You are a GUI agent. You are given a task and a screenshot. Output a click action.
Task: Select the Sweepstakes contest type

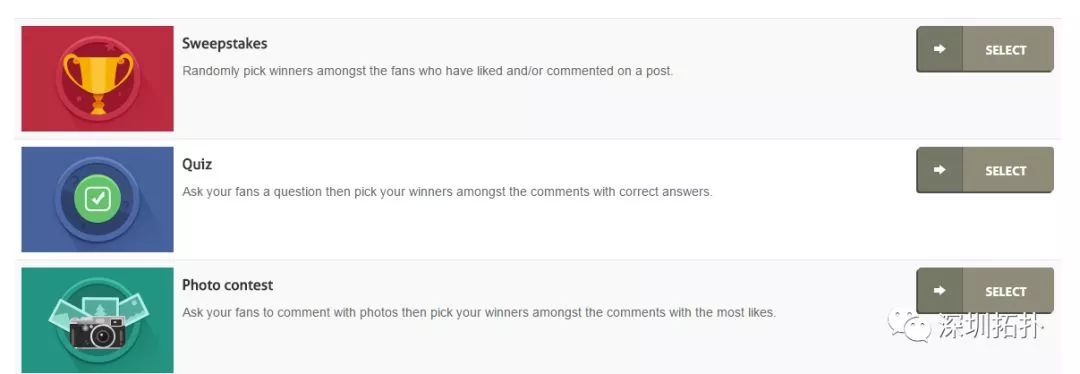(985, 49)
